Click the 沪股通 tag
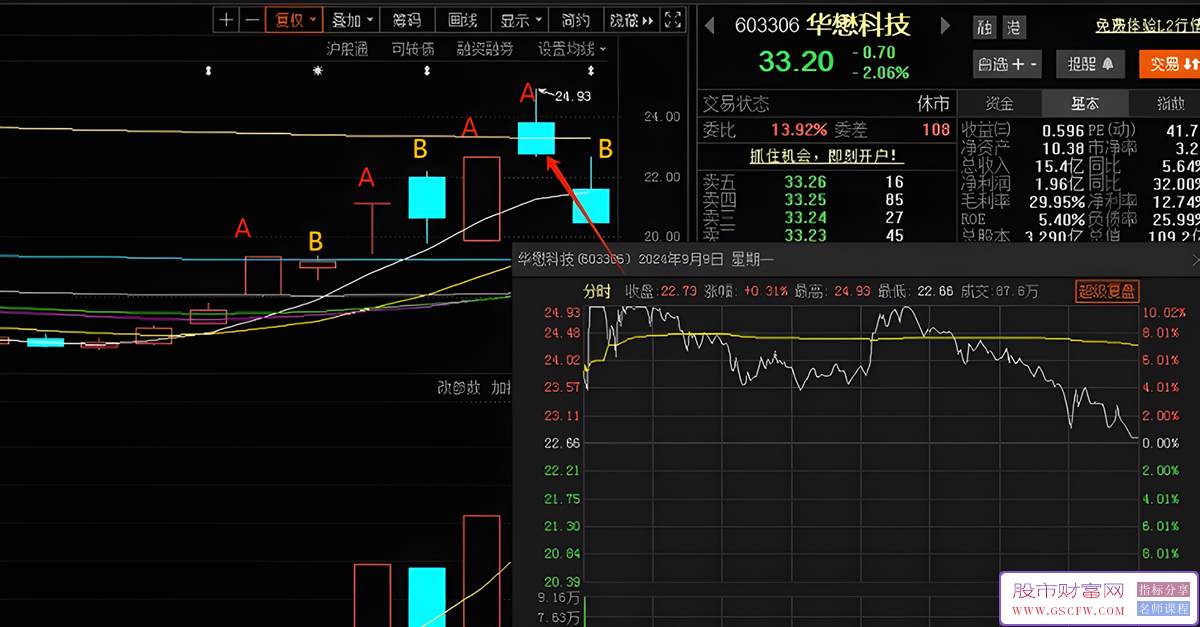Screen dimensions: 1200x627 tap(347, 49)
